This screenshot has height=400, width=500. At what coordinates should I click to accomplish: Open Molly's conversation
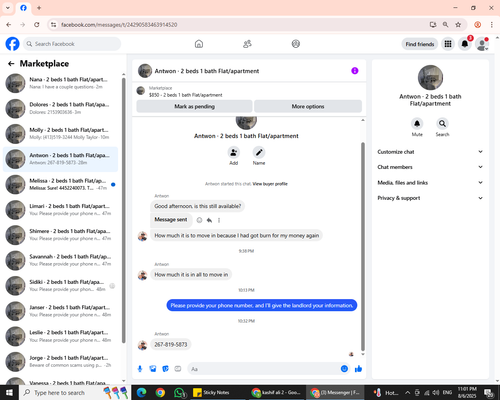(60, 134)
